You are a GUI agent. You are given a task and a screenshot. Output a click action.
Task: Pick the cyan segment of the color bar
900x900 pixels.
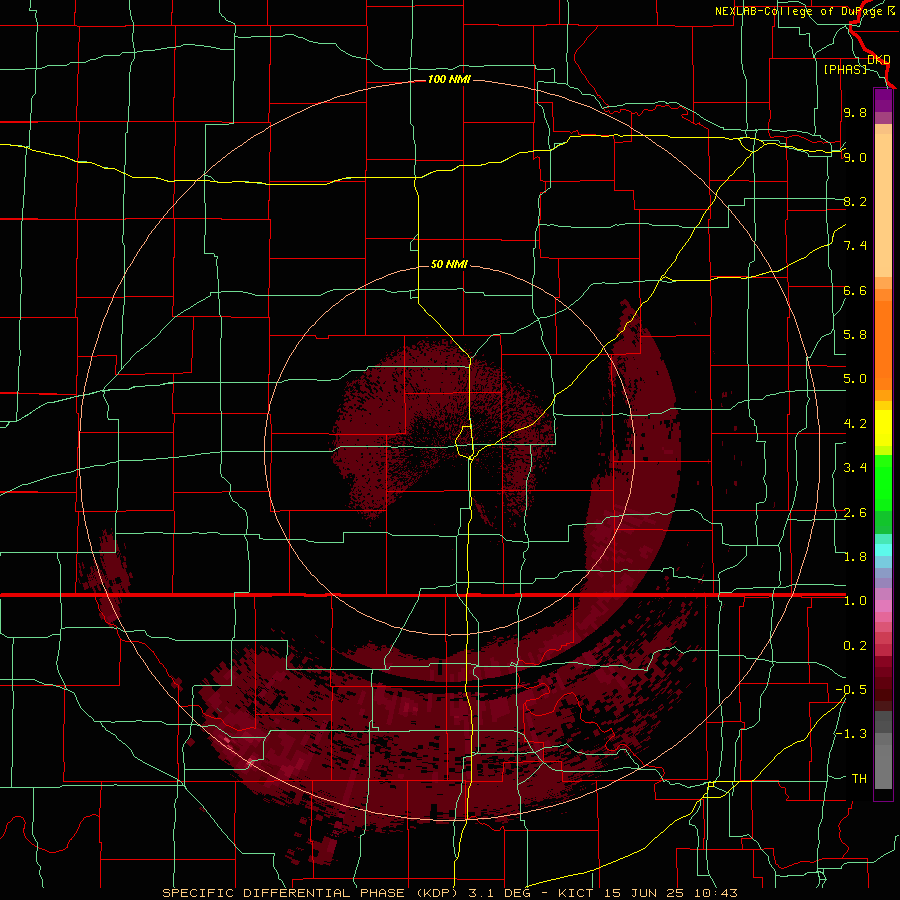click(x=883, y=550)
